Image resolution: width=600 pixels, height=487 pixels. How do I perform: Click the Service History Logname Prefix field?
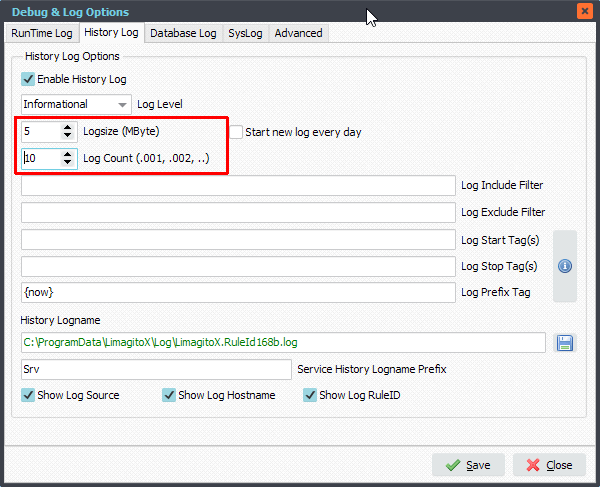point(156,369)
